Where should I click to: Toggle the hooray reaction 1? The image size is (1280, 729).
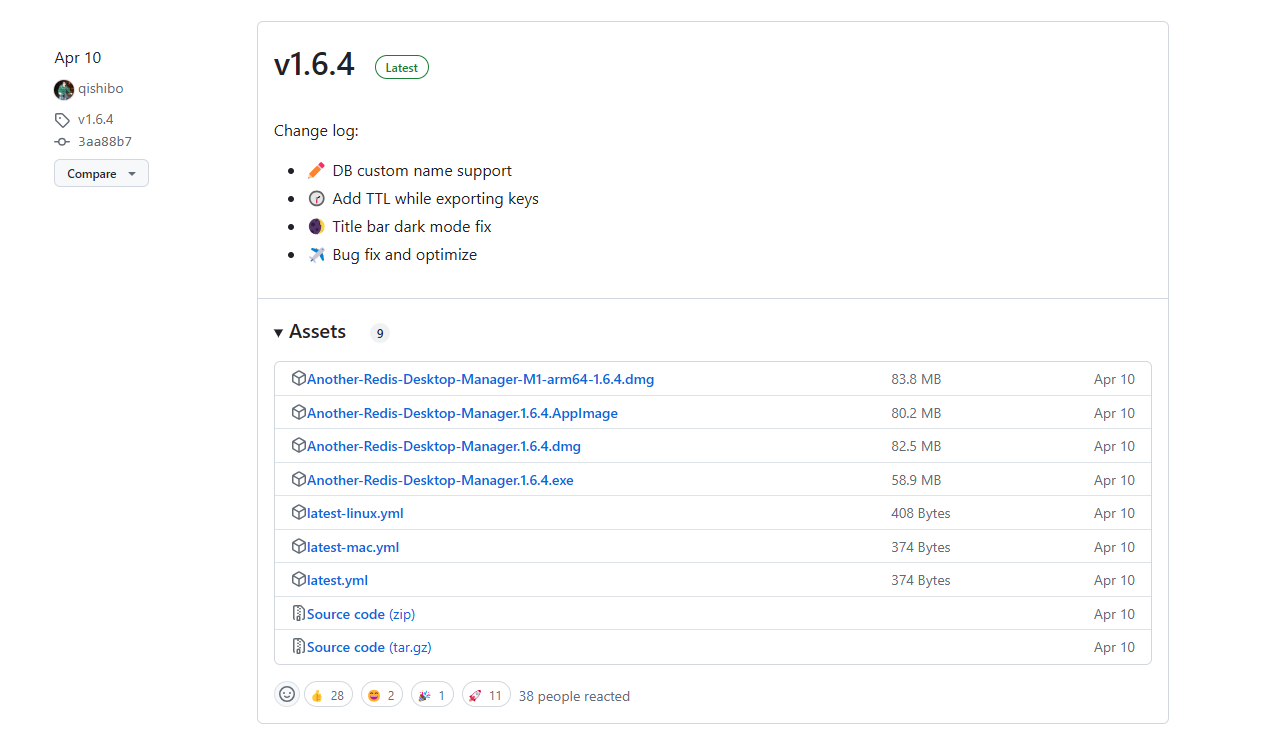(x=432, y=695)
